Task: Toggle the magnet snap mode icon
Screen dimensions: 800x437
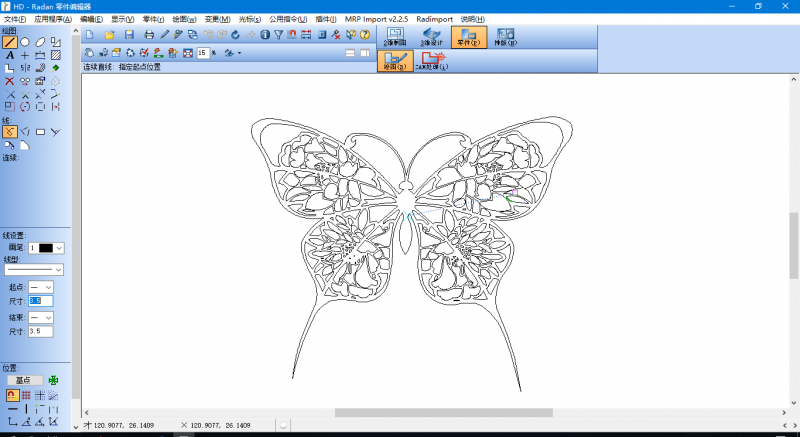Action: pos(11,396)
